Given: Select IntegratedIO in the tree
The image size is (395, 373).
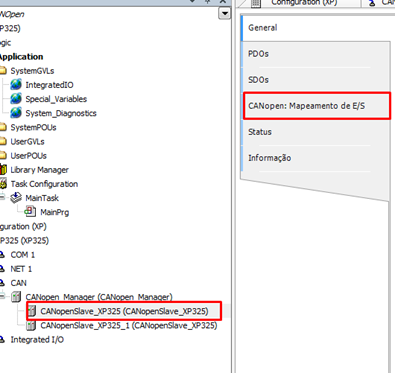Looking at the screenshot, I should (49, 85).
